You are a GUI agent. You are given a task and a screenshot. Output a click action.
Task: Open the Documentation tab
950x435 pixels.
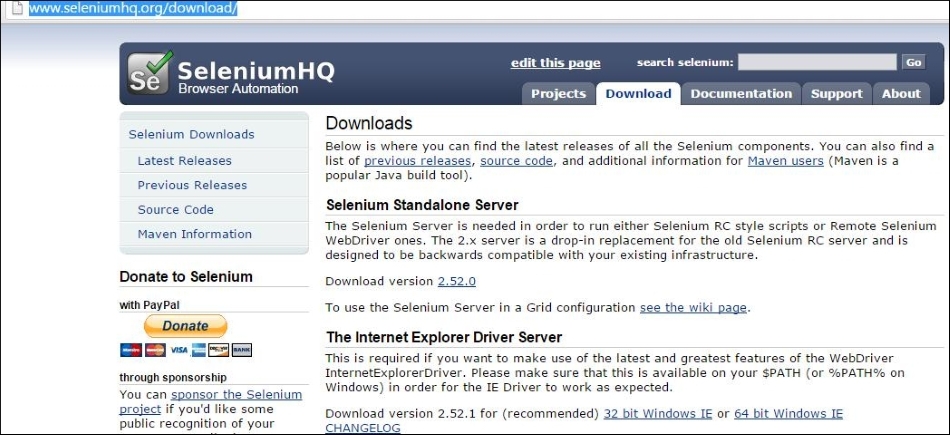[x=741, y=93]
